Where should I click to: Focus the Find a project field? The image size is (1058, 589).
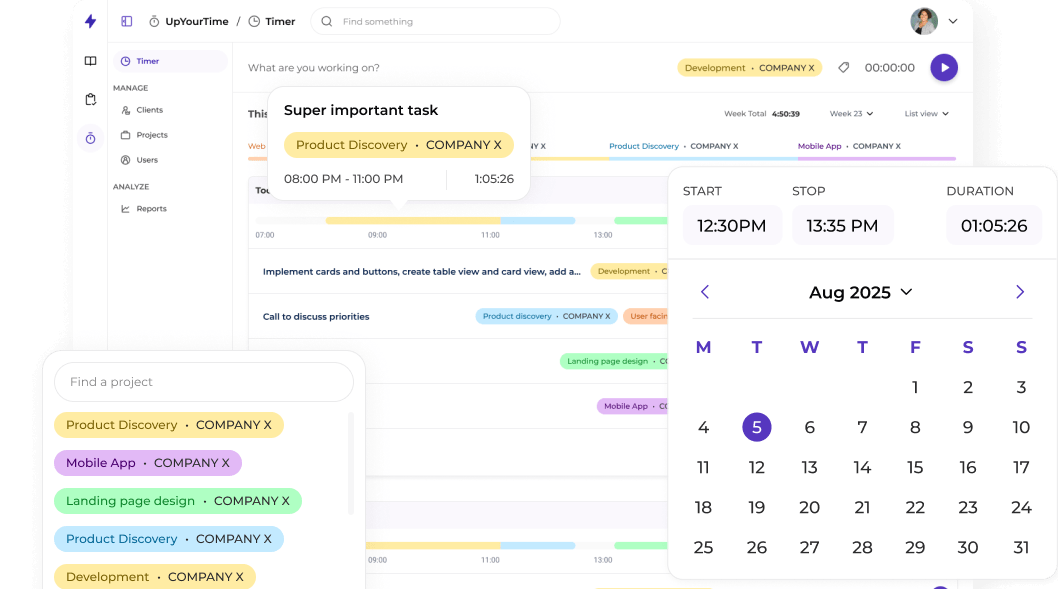[204, 382]
